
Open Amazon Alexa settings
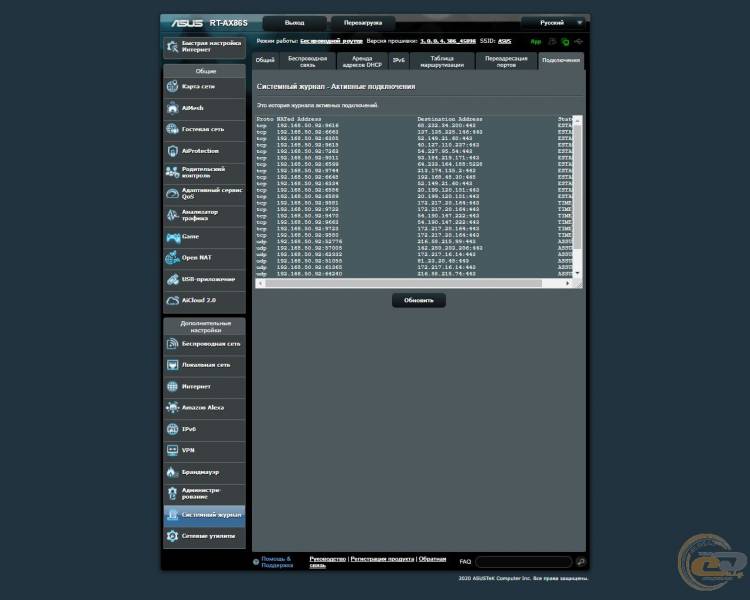pos(204,408)
